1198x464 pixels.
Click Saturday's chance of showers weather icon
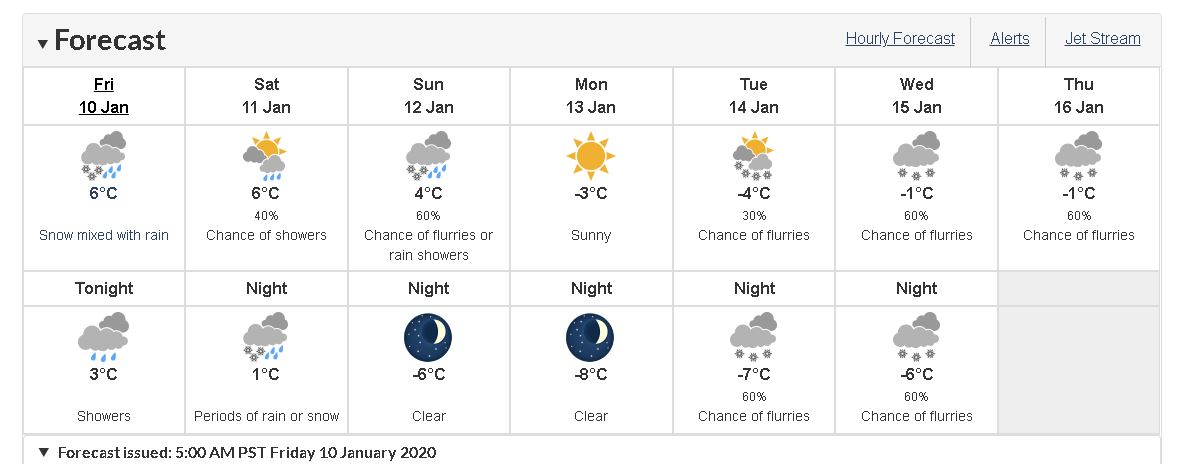pyautogui.click(x=265, y=156)
